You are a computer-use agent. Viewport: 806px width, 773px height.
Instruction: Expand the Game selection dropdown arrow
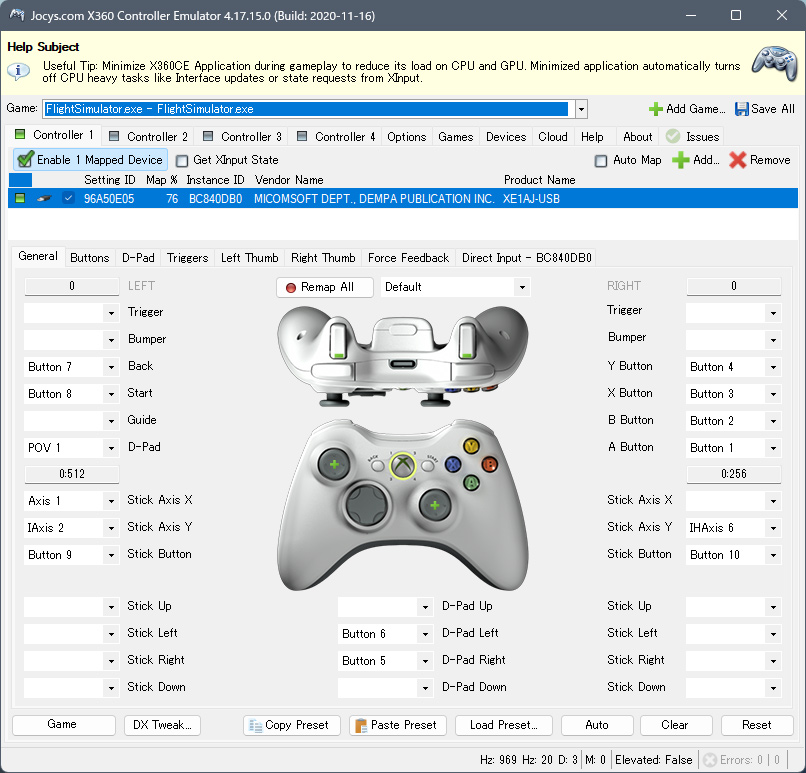tap(581, 109)
